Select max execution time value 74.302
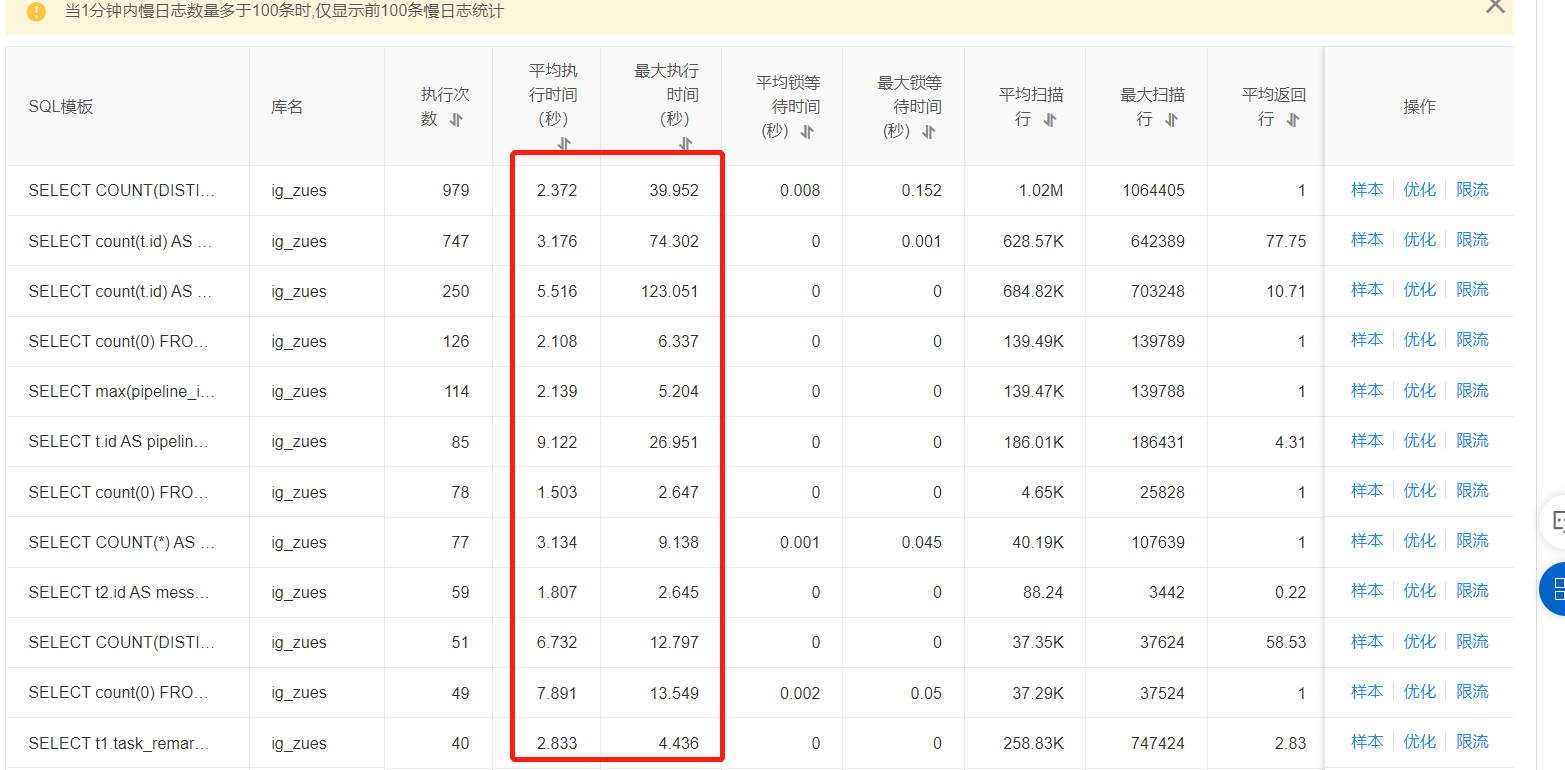Viewport: 1565px width, 770px height. (674, 241)
